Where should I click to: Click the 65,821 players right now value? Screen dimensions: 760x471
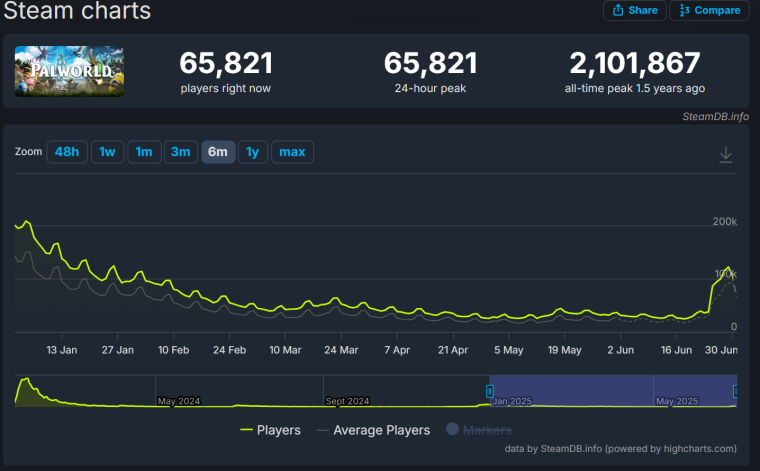226,63
